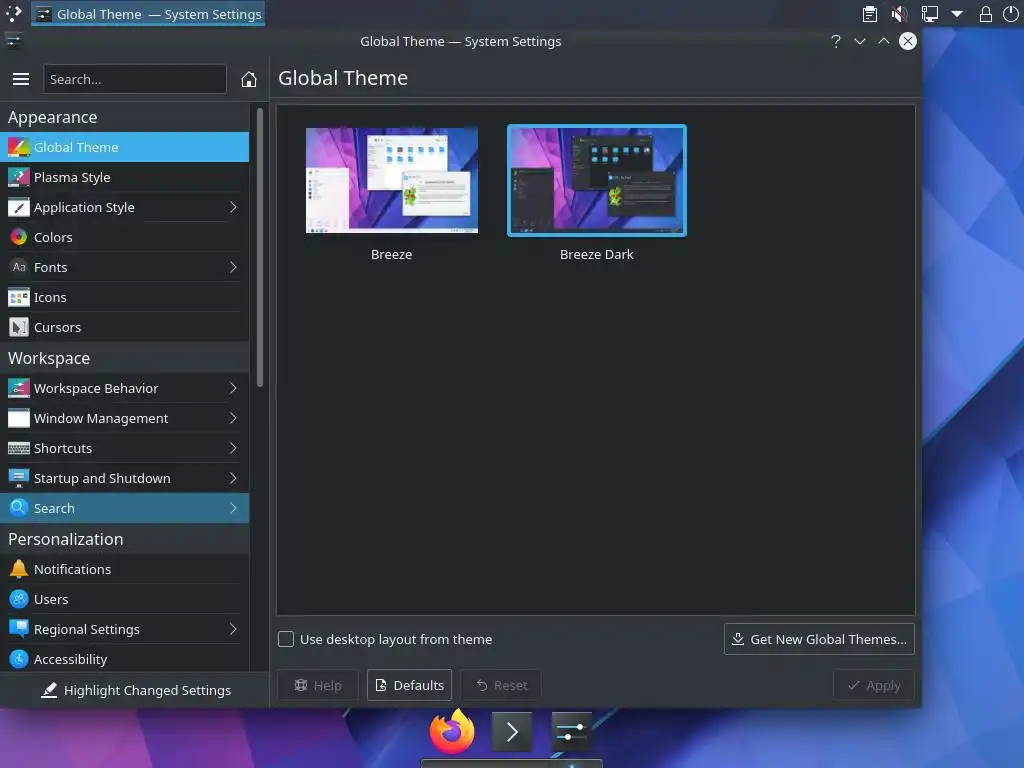The height and width of the screenshot is (768, 1024).
Task: Click Get New Global Themes button
Action: point(819,639)
